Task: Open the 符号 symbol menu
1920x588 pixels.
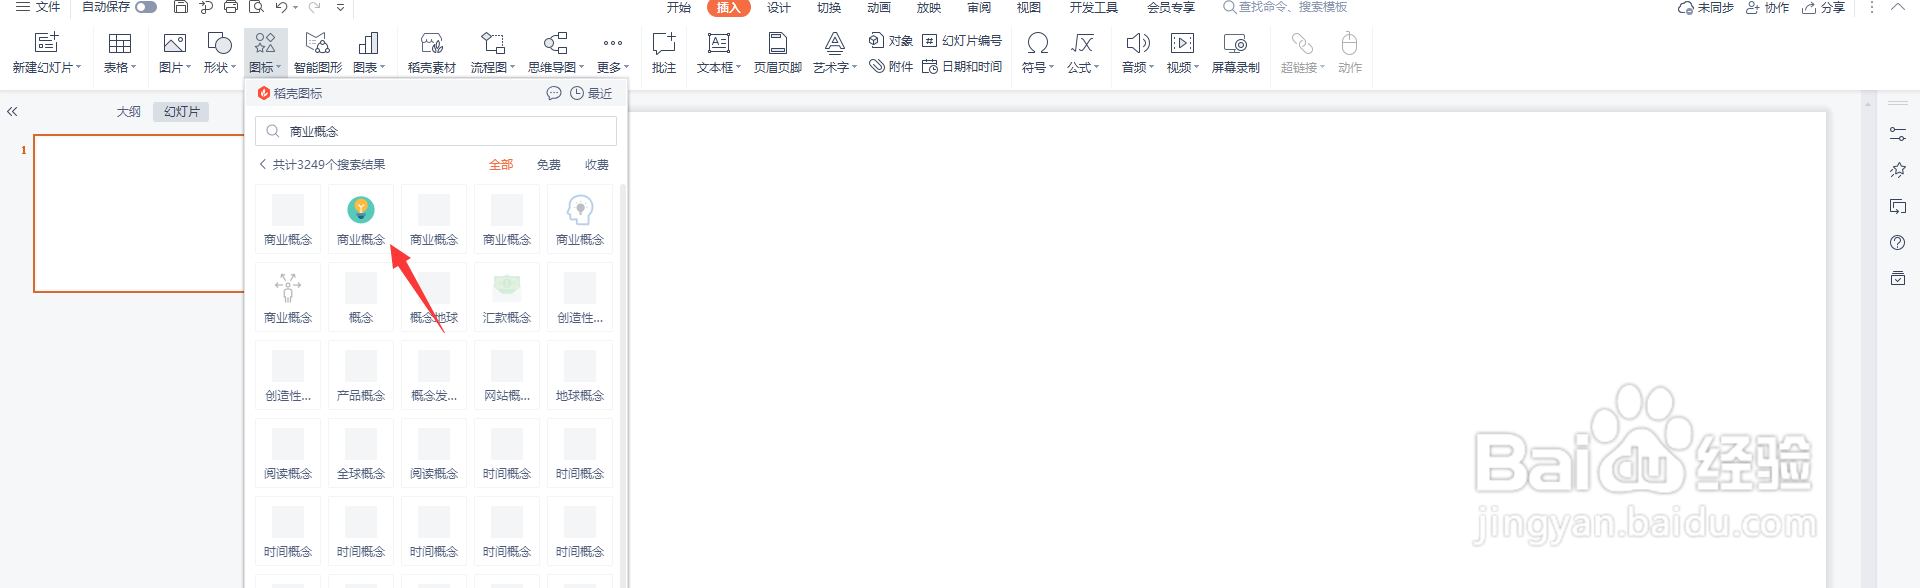Action: tap(1038, 53)
